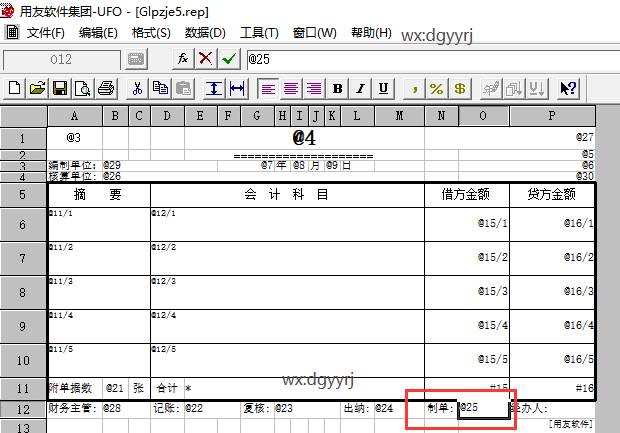The width and height of the screenshot is (620, 433).
Task: Select column header P
Action: pos(552,116)
